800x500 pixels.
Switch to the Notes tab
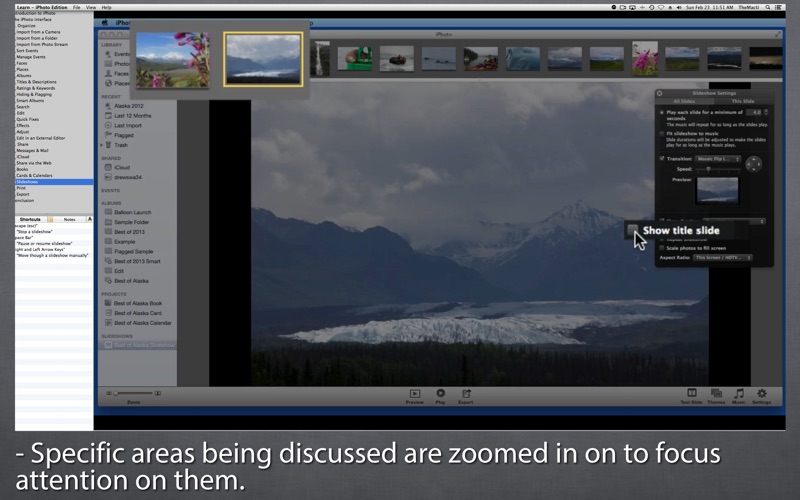tap(69, 219)
